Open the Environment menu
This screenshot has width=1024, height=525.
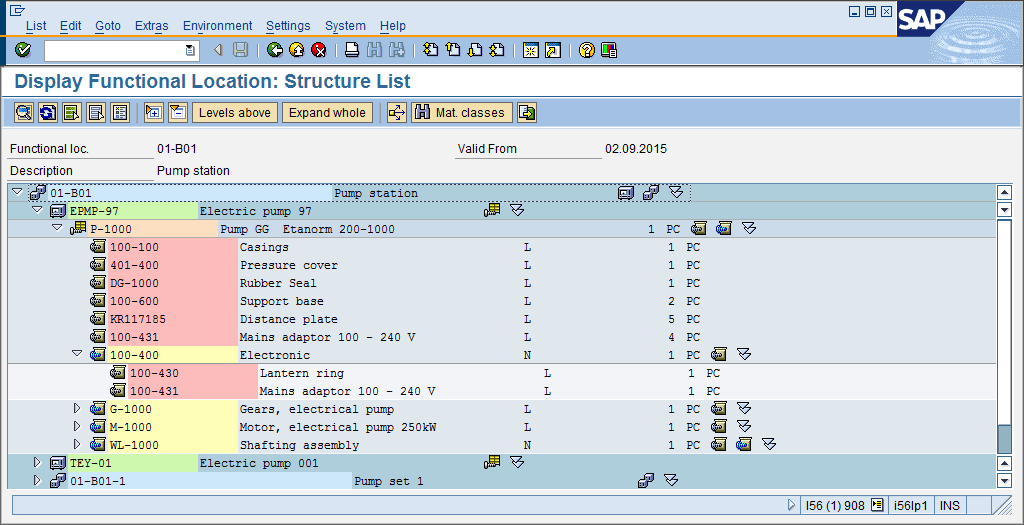click(x=217, y=25)
